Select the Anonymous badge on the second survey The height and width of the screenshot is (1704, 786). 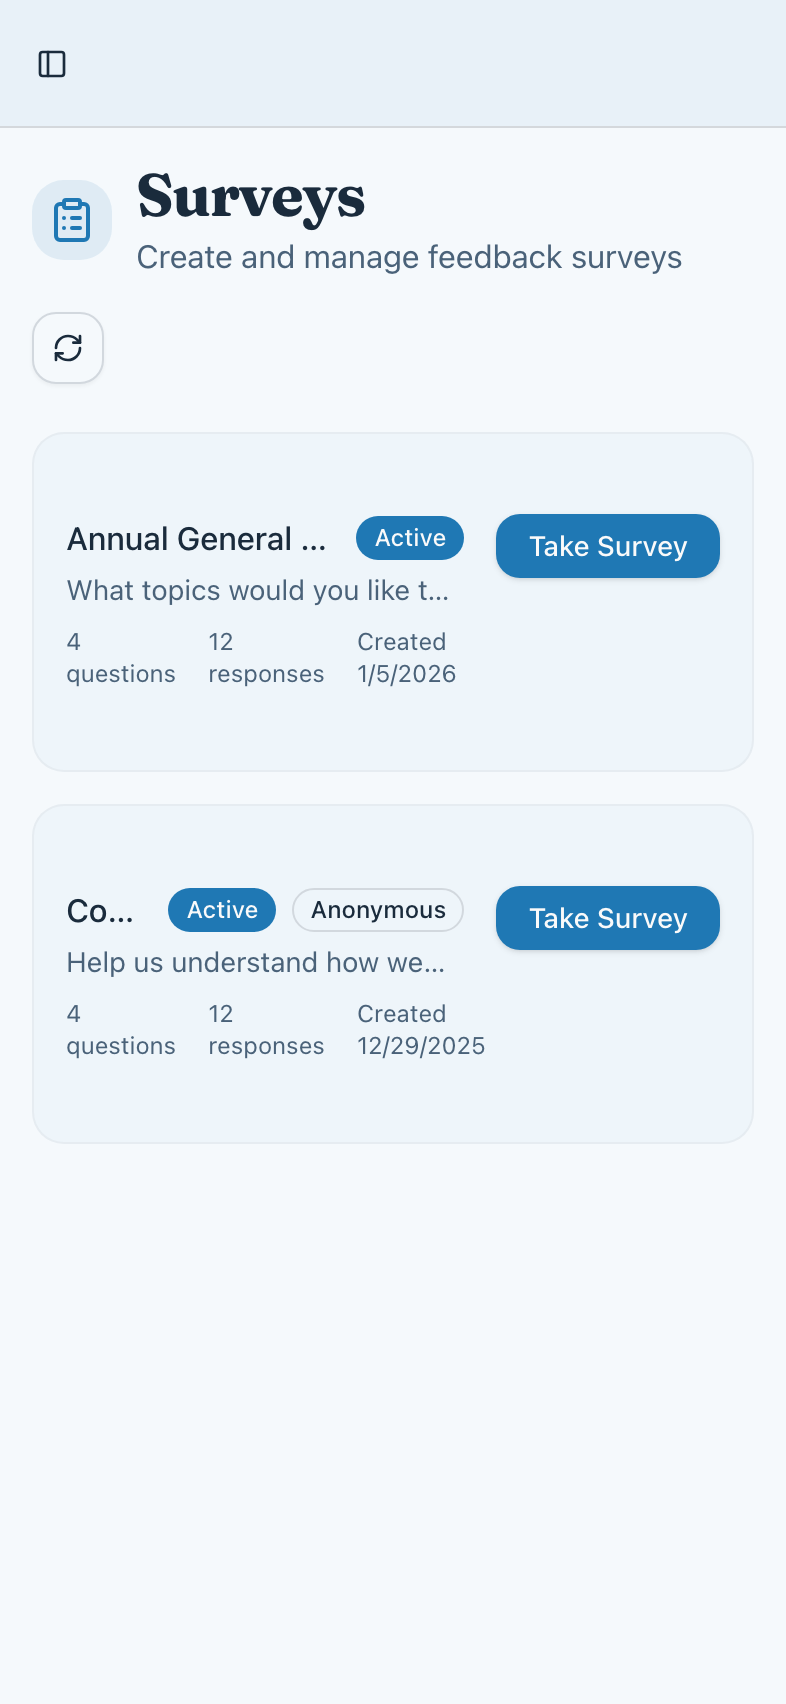click(x=377, y=909)
